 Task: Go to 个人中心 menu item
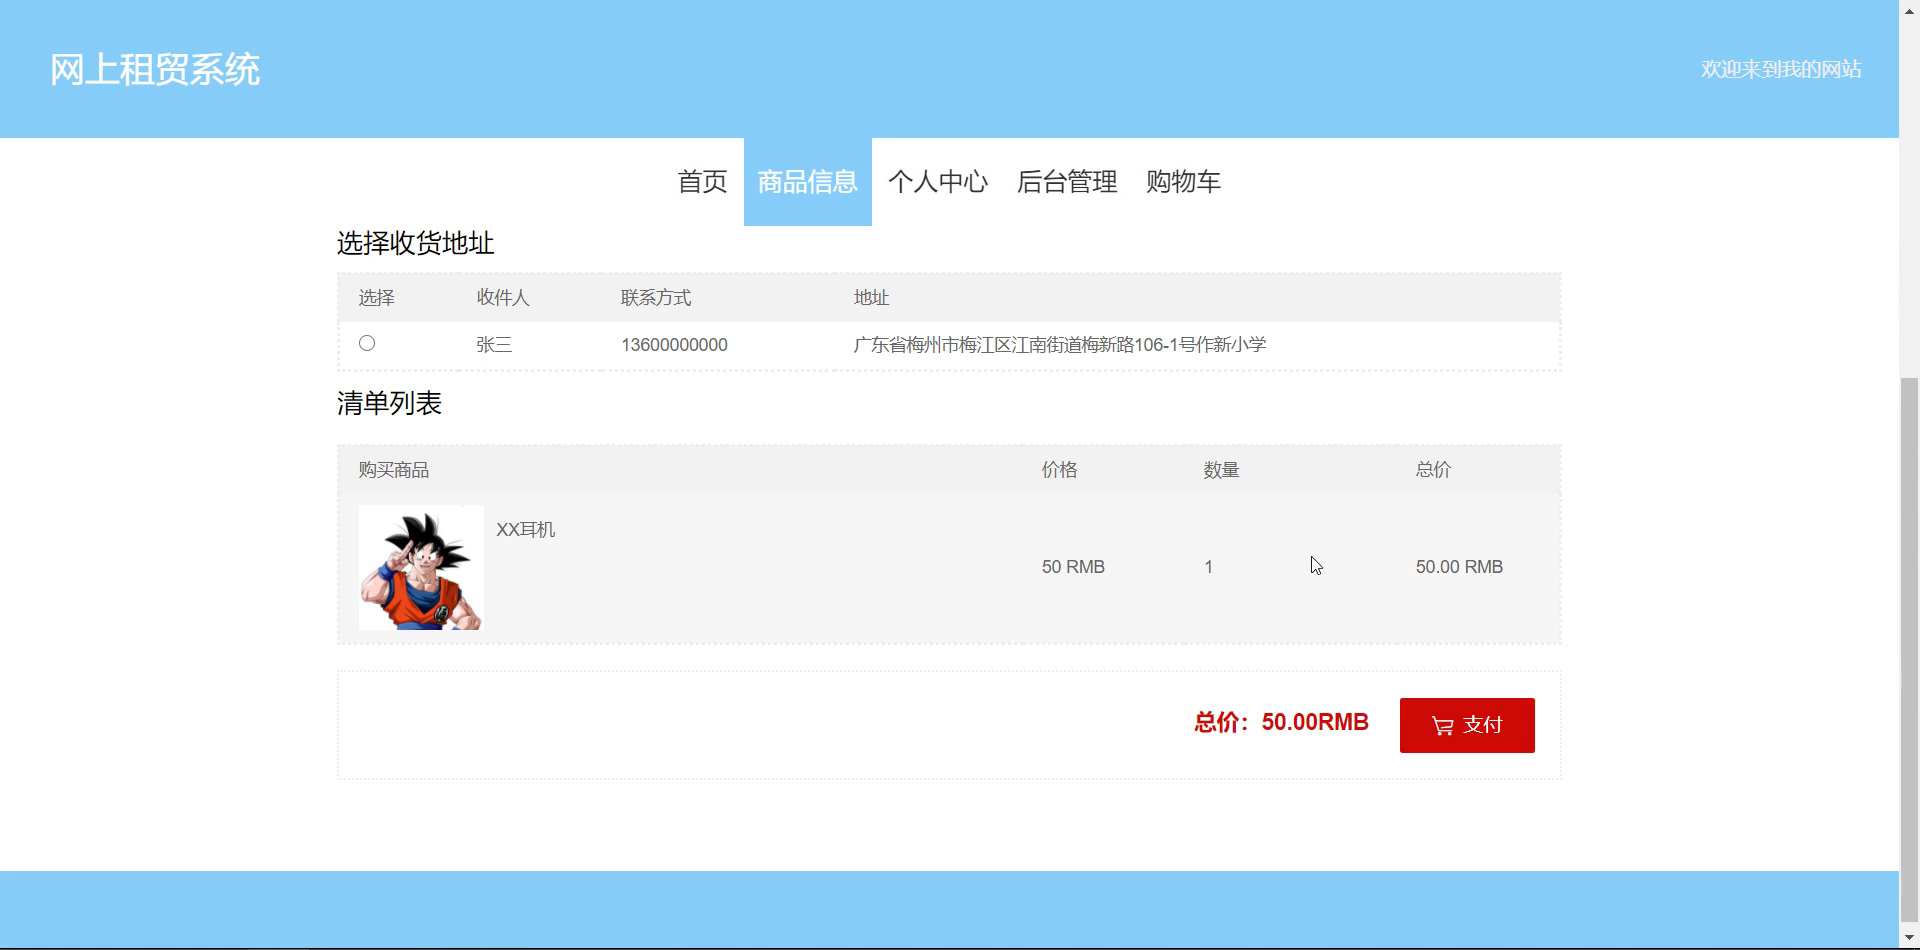(x=938, y=182)
